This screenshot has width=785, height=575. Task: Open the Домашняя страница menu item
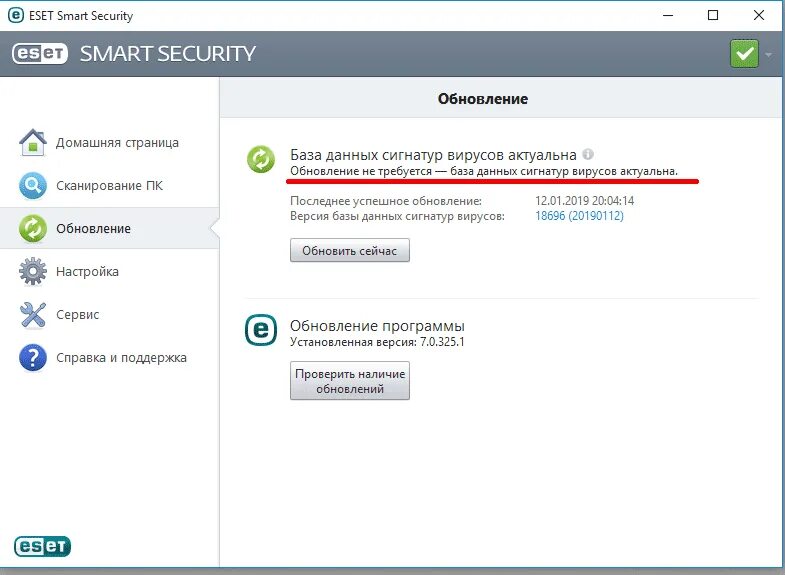(117, 143)
